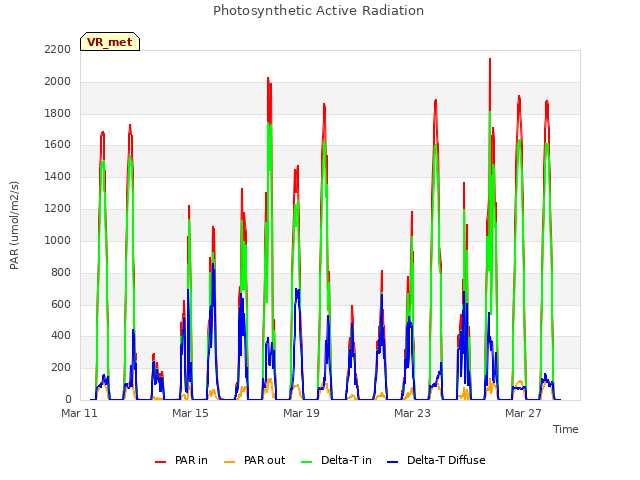Click the Time axis title
Image resolution: width=640 pixels, height=480 pixels.
point(566,429)
